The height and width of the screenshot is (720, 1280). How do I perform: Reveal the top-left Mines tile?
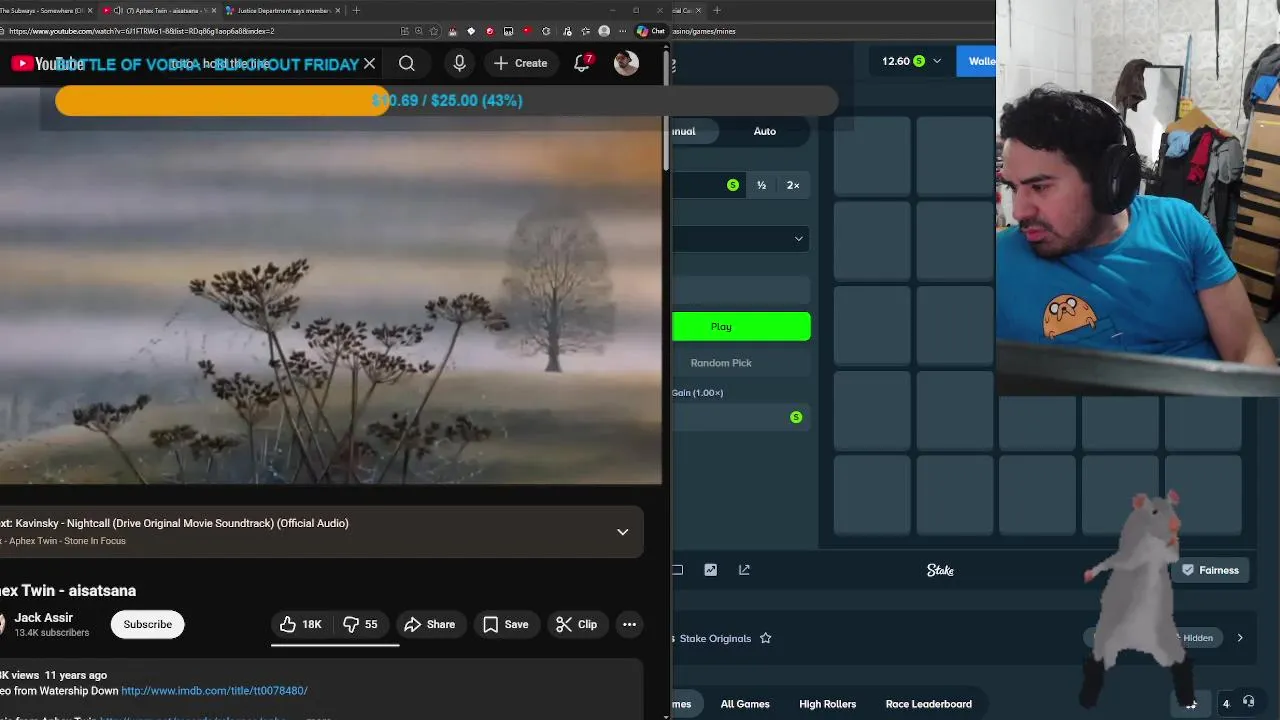pyautogui.click(x=872, y=156)
